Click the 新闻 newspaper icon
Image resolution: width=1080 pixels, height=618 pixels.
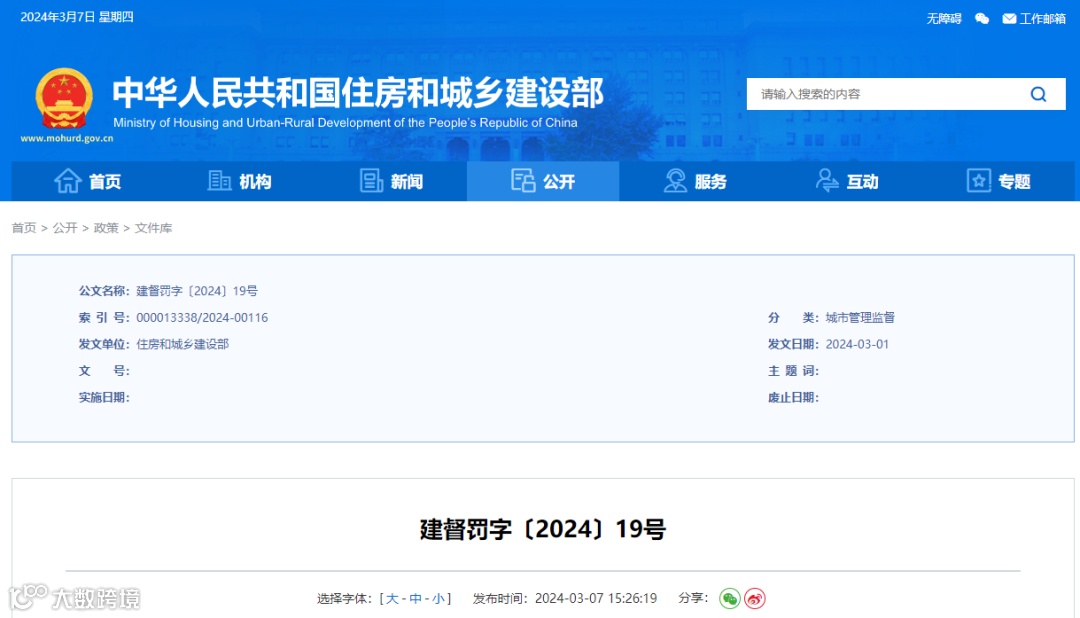371,181
